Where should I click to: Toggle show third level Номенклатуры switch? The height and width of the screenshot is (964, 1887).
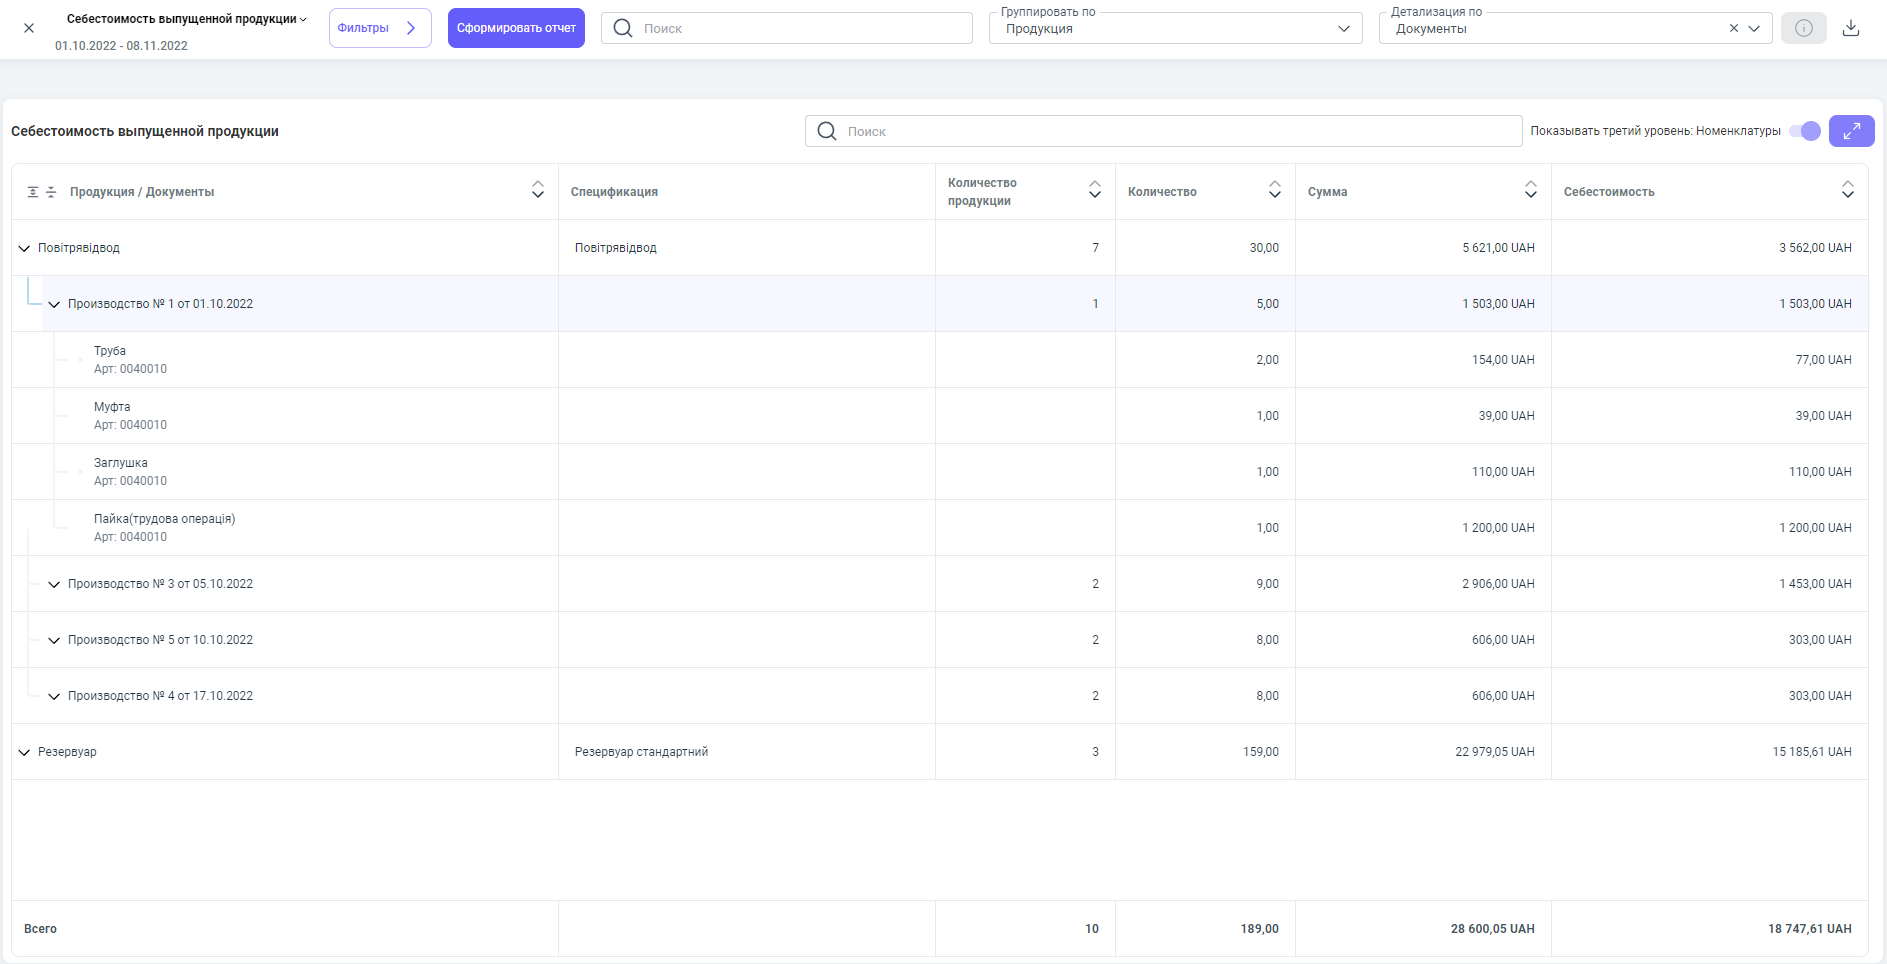tap(1805, 131)
